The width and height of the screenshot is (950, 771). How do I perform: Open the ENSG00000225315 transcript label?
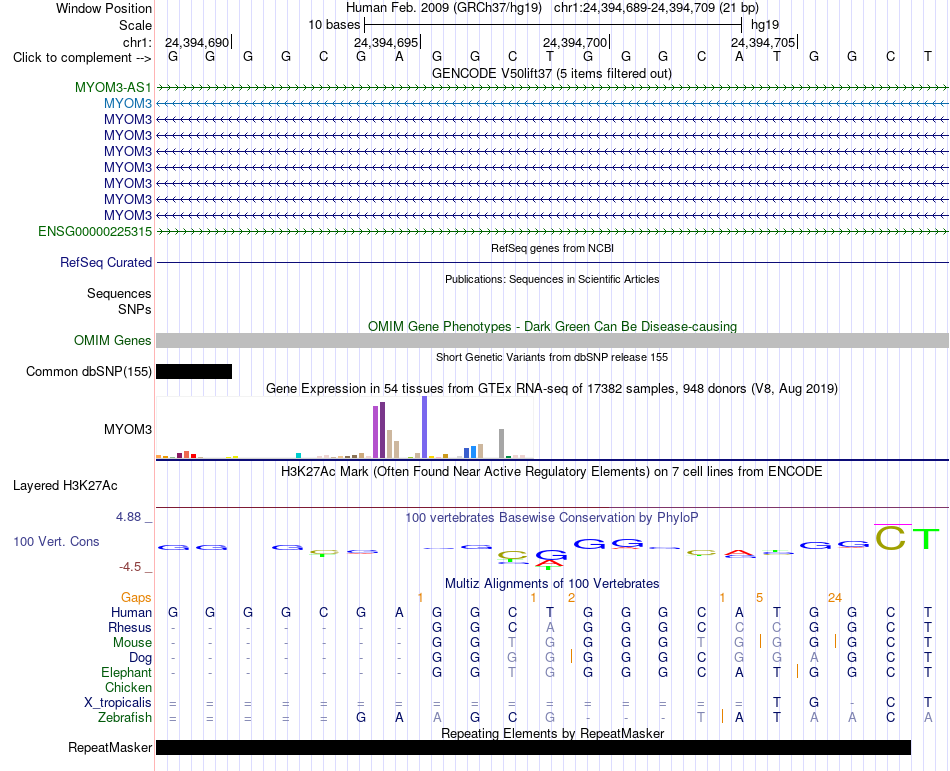pos(95,231)
